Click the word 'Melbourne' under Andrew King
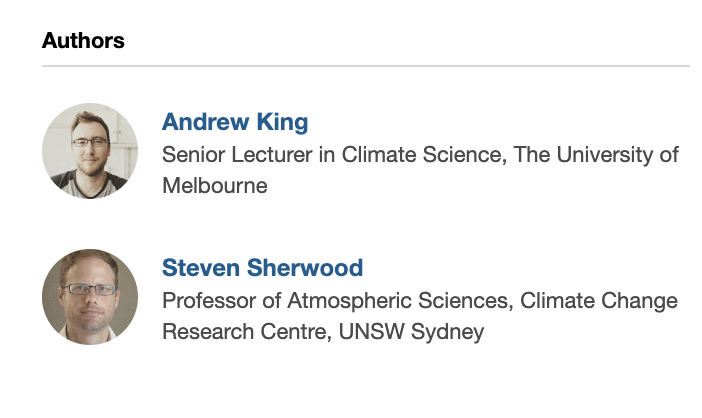The image size is (702, 418). click(x=215, y=186)
